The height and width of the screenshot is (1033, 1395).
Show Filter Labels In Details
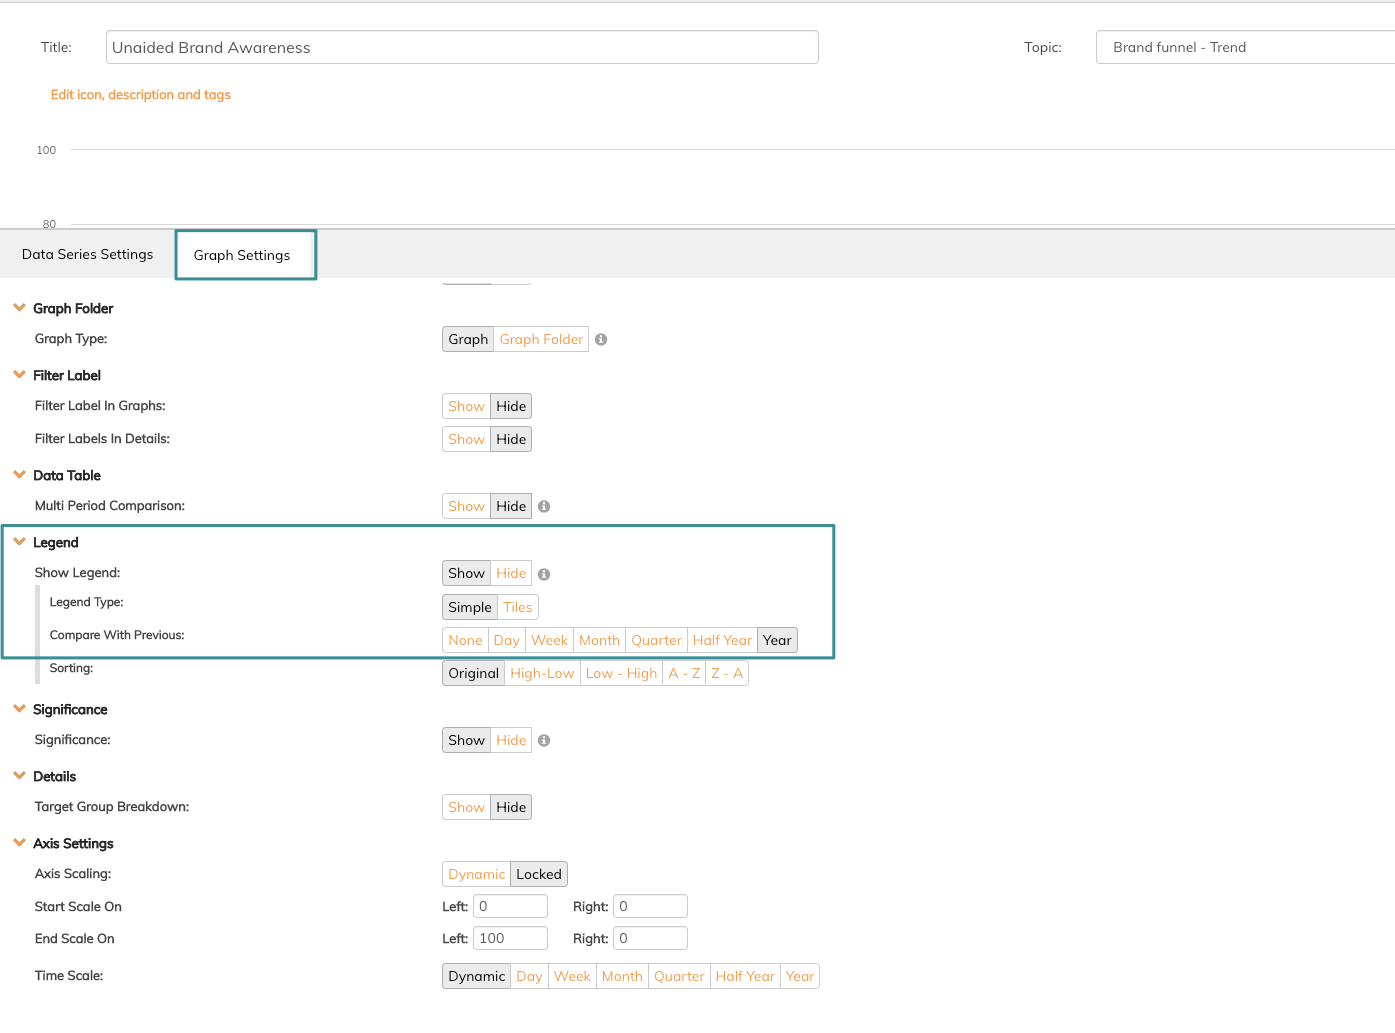coord(466,439)
